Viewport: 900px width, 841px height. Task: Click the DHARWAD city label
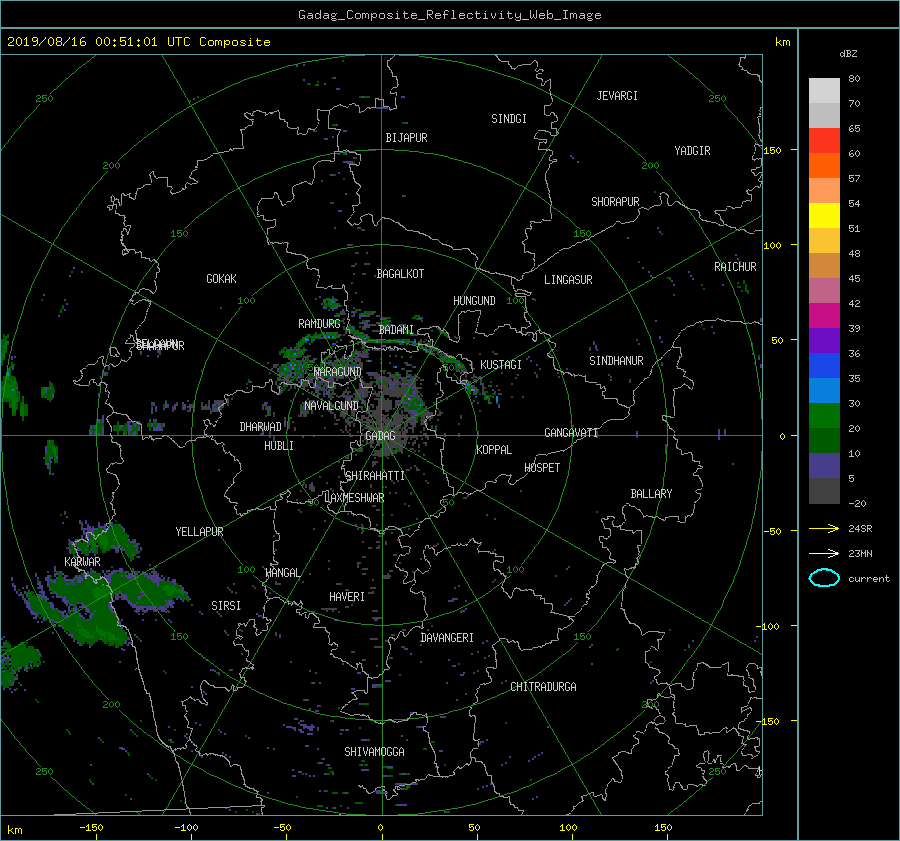tap(260, 427)
